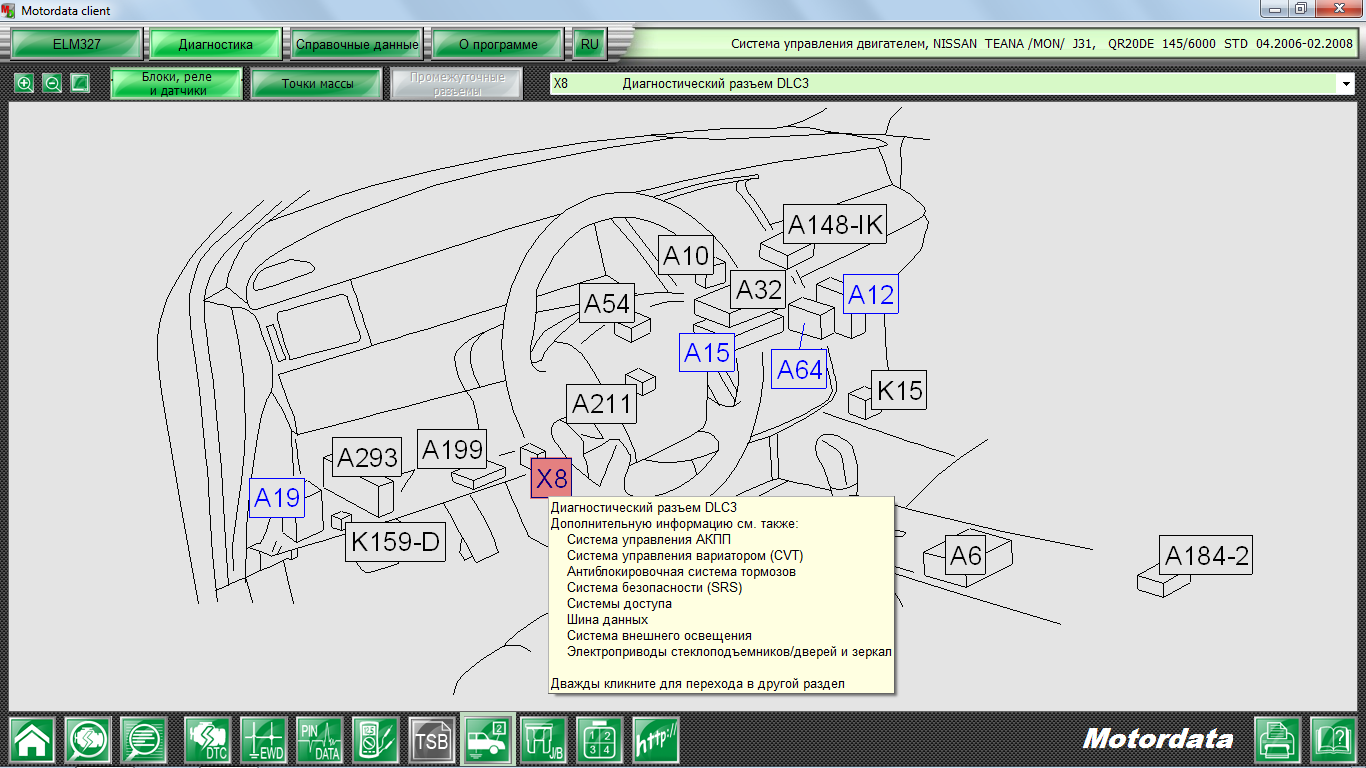
Task: Select component A10 on diagram
Action: click(685, 256)
